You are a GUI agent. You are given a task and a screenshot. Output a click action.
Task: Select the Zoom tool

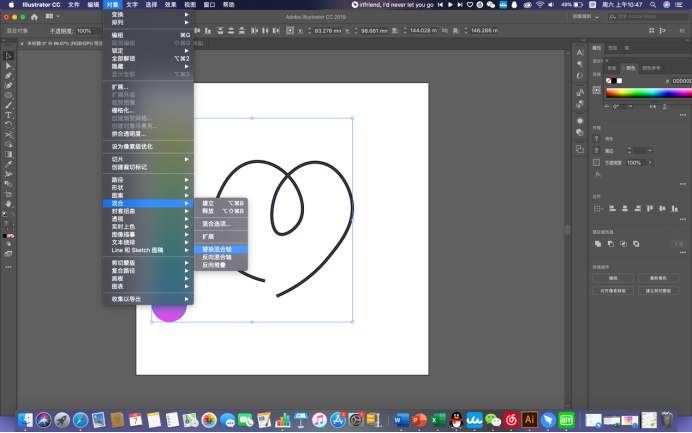click(x=8, y=204)
